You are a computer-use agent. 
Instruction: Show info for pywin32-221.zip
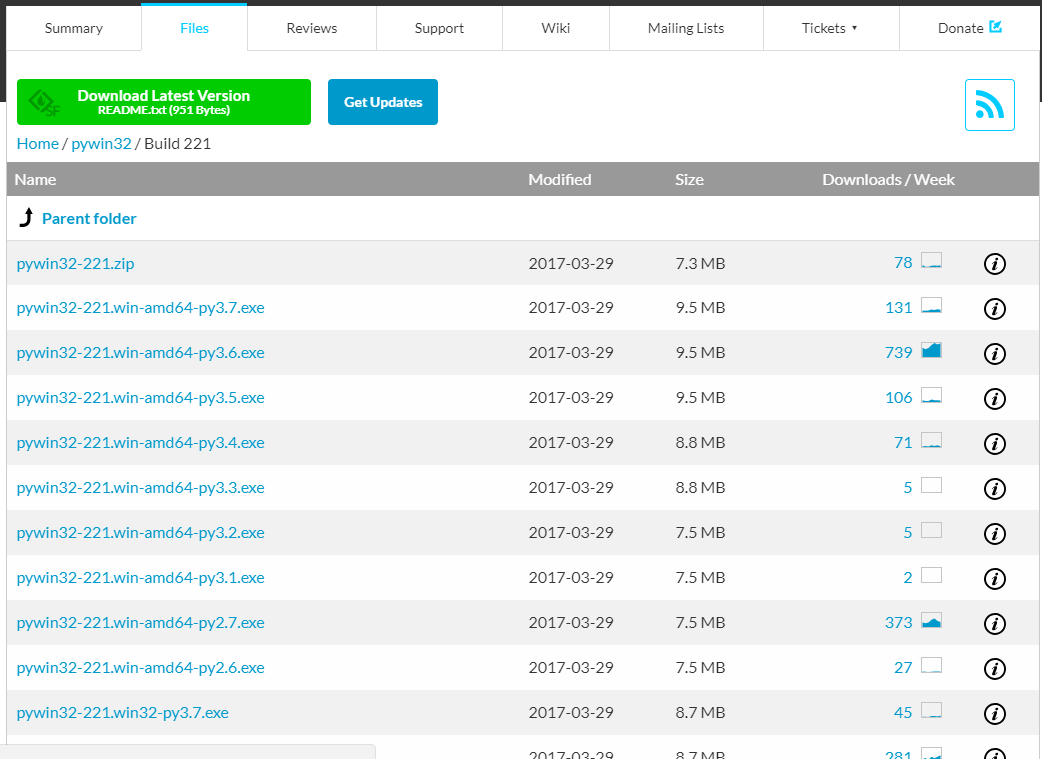tap(994, 264)
